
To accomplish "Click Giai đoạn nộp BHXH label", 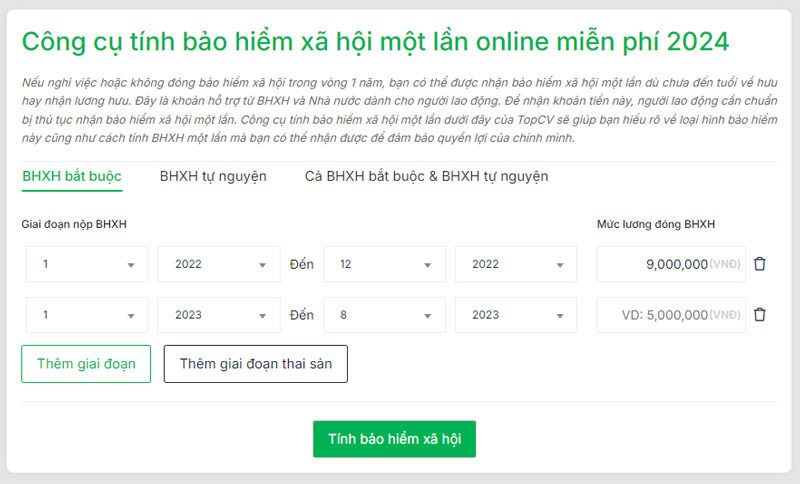I will [74, 224].
